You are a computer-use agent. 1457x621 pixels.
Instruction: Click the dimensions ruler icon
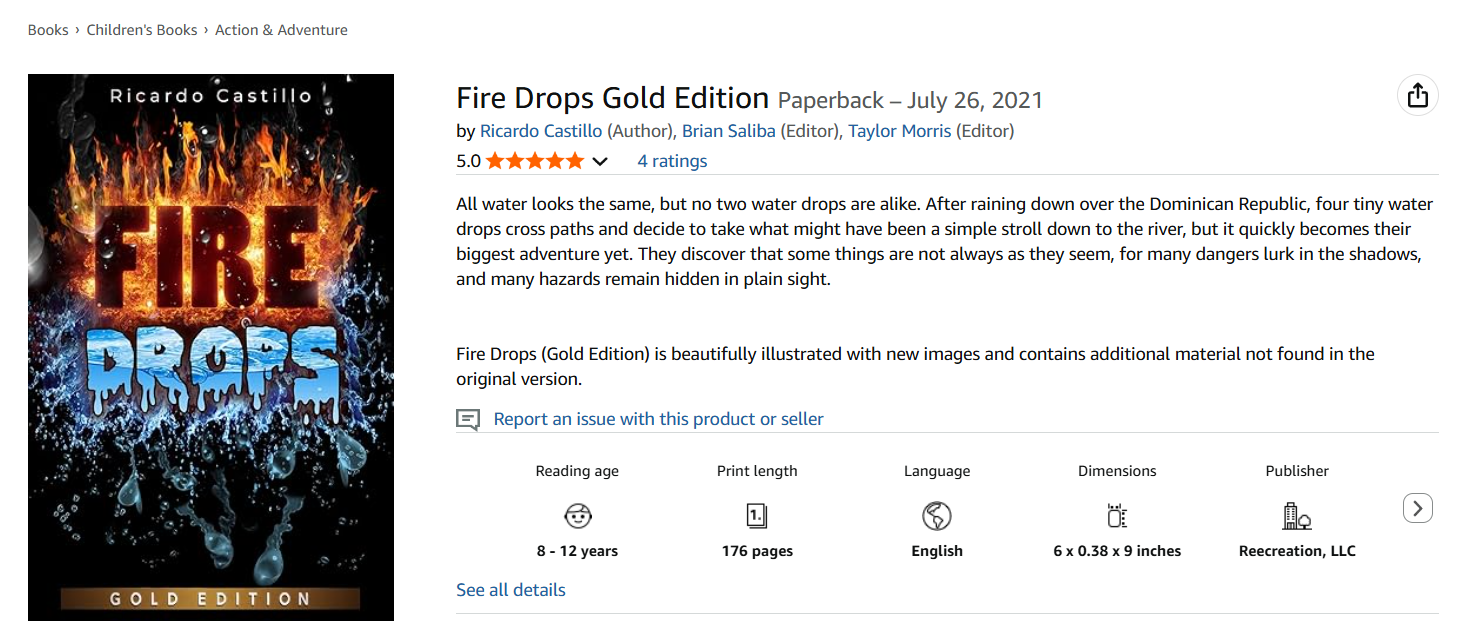1117,516
